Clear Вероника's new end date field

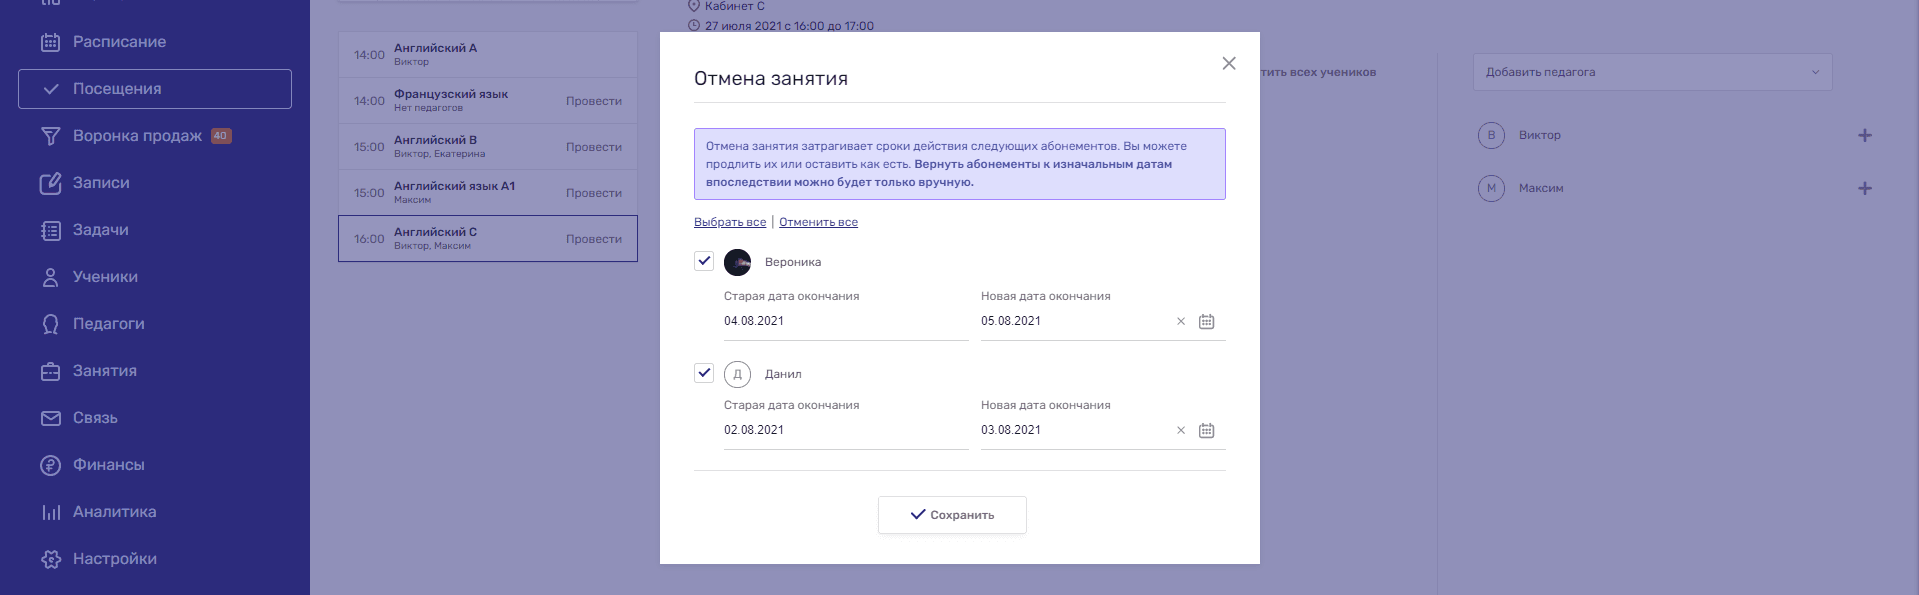click(1181, 322)
